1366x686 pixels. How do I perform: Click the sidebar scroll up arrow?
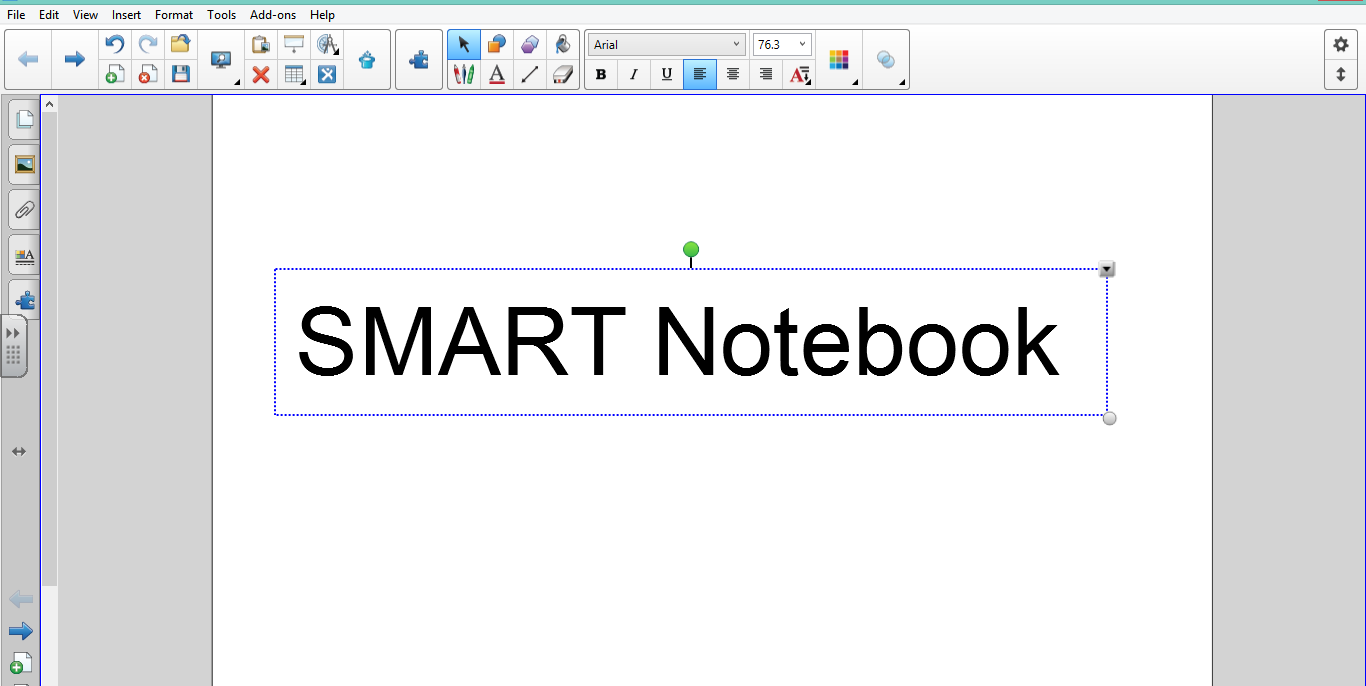[x=49, y=104]
